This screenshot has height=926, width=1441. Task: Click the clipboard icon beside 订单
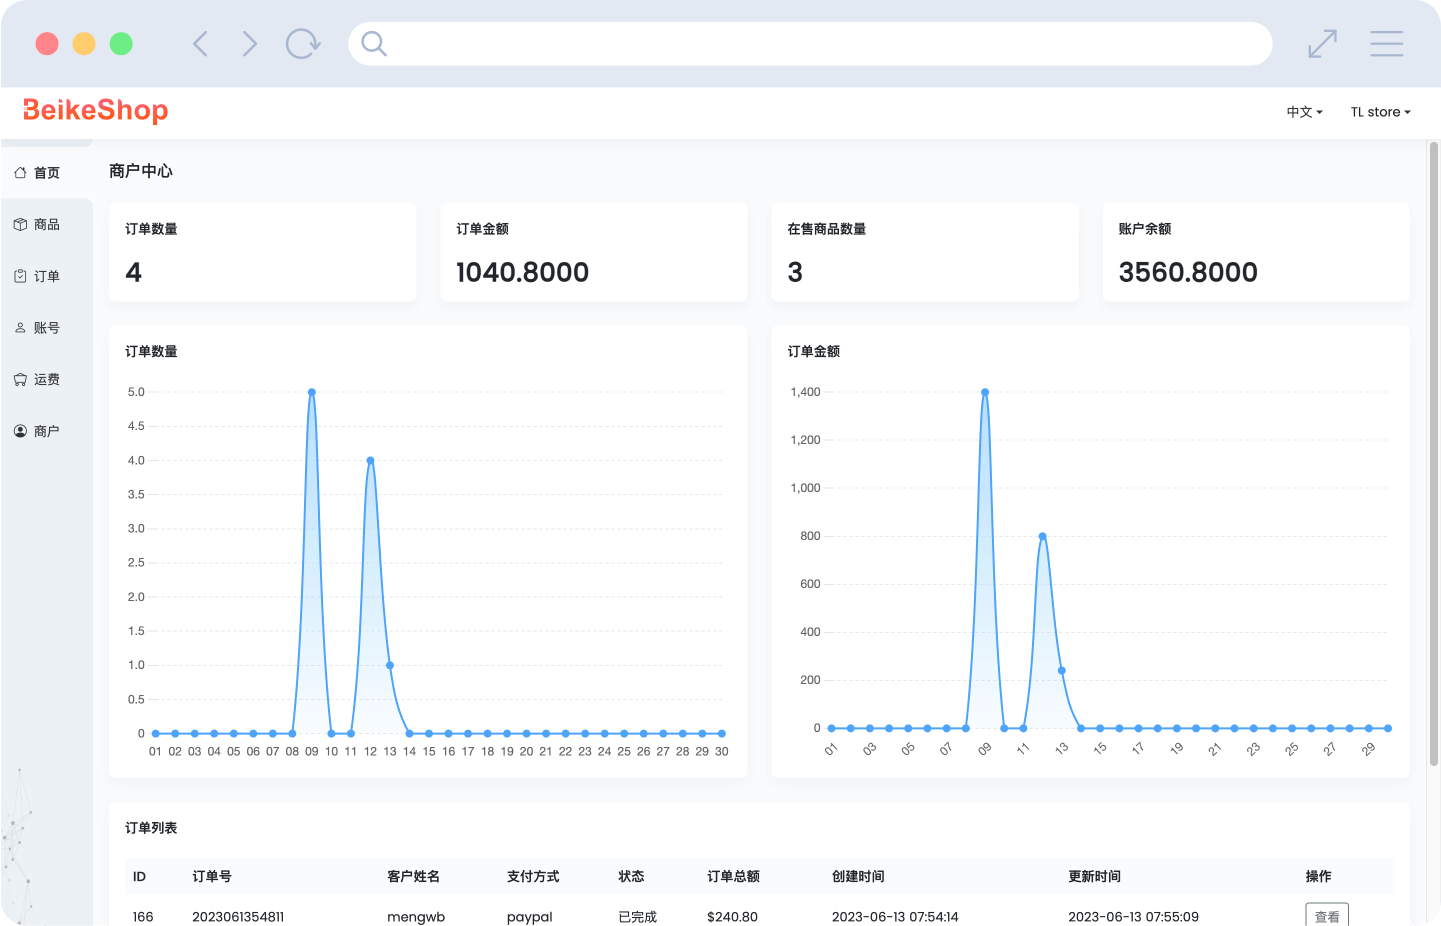pyautogui.click(x=20, y=276)
